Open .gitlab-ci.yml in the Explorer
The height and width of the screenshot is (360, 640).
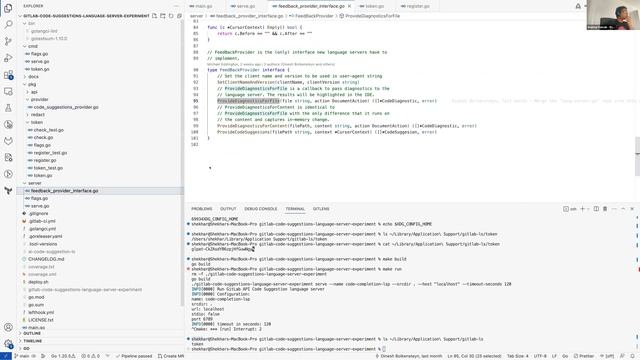coord(42,221)
